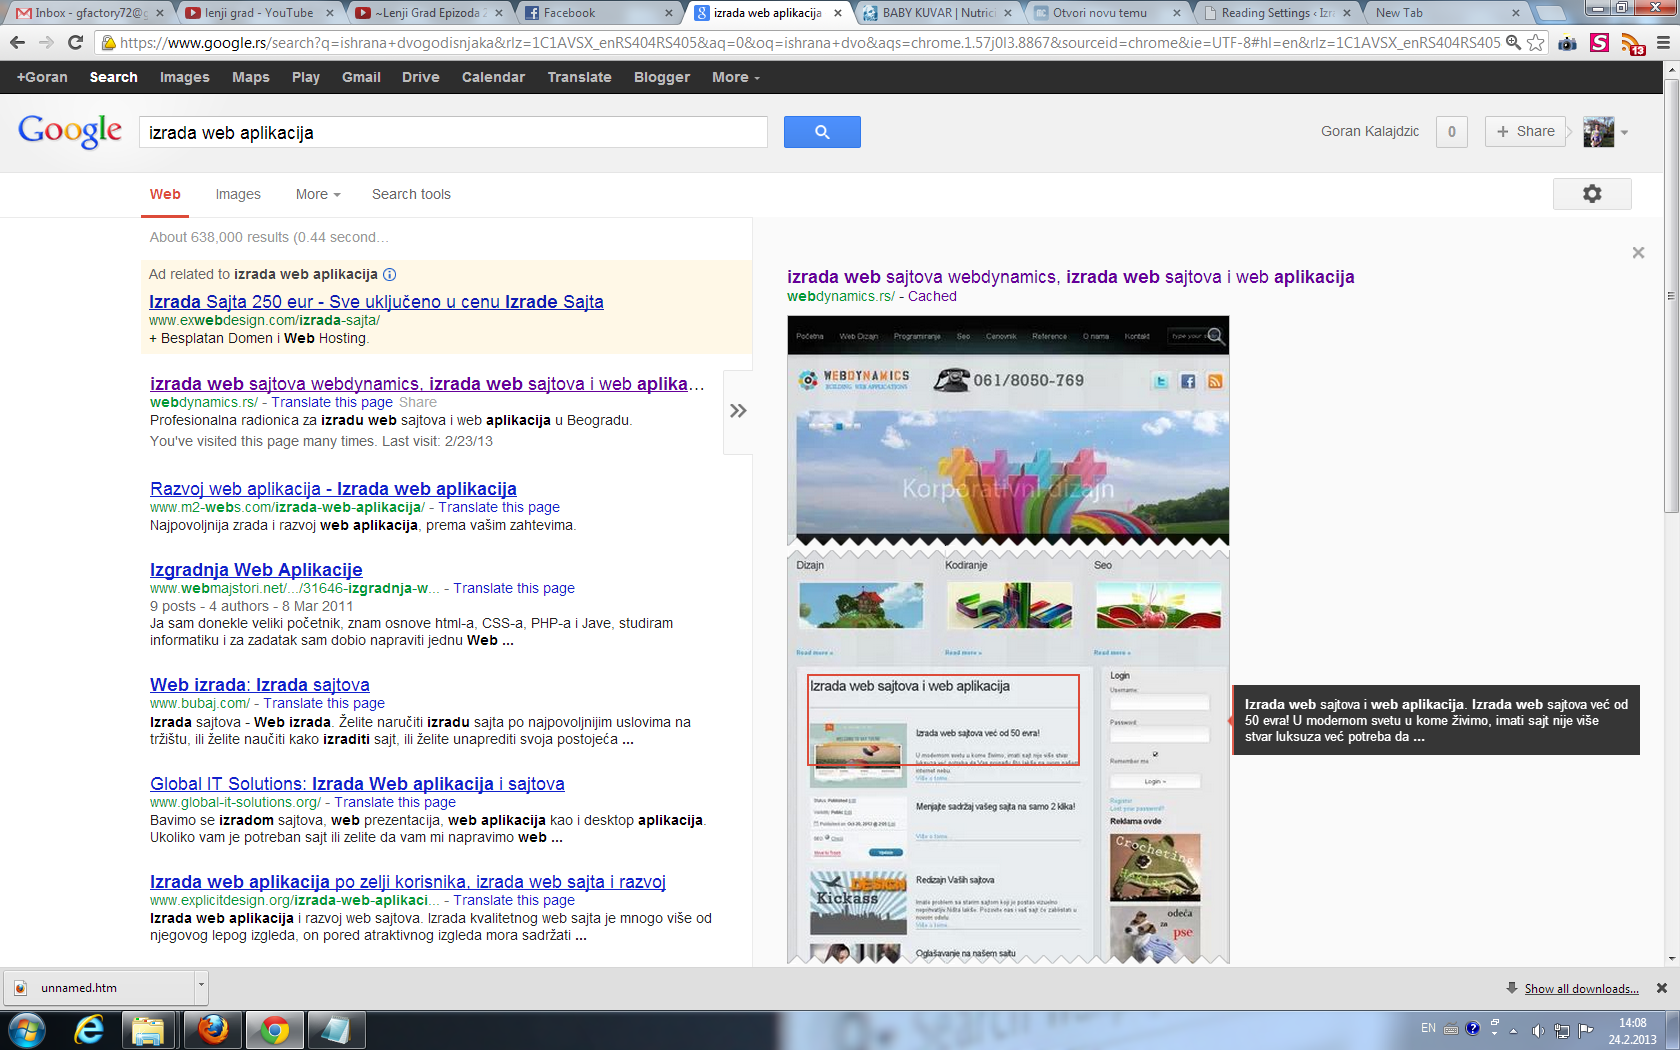This screenshot has height=1050, width=1680.
Task: Expand the More menu in the black Google bar
Action: coord(736,77)
